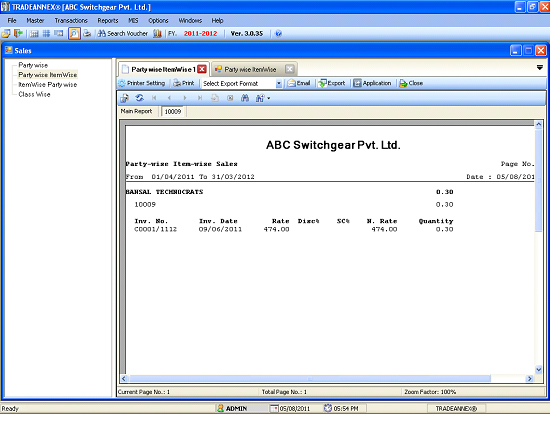Viewport: 550px width, 429px height.
Task: Click the close current view icon in viewer toolbar
Action: point(230,98)
